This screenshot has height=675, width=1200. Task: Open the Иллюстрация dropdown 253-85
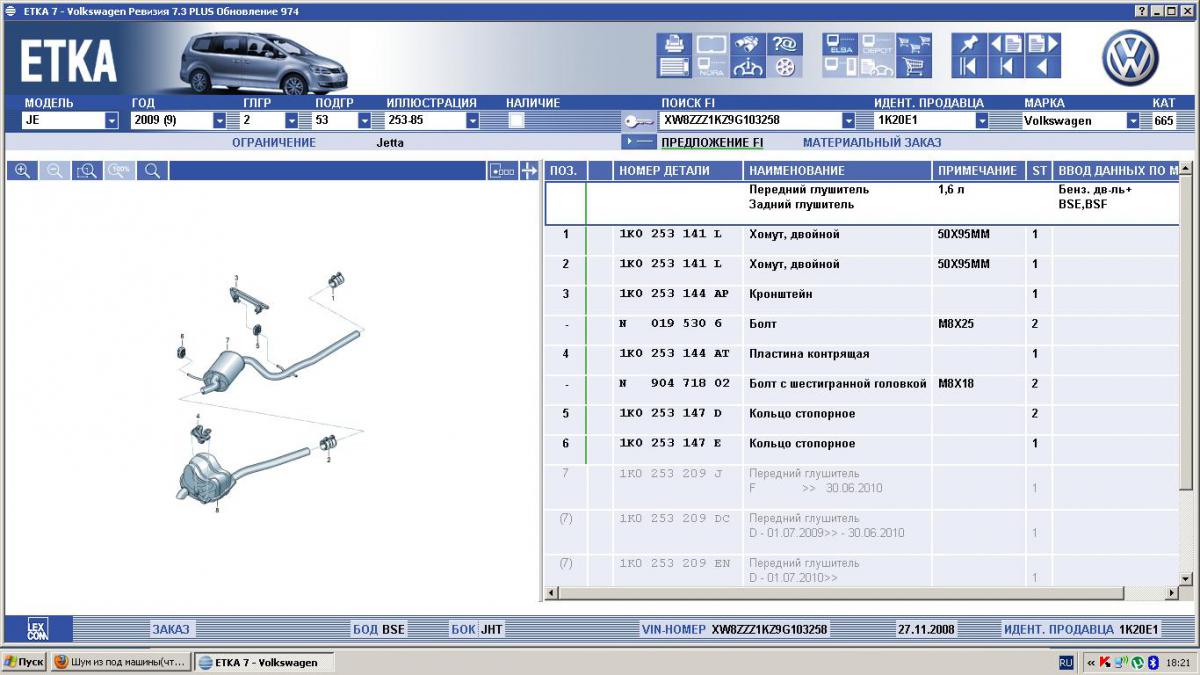coord(472,121)
